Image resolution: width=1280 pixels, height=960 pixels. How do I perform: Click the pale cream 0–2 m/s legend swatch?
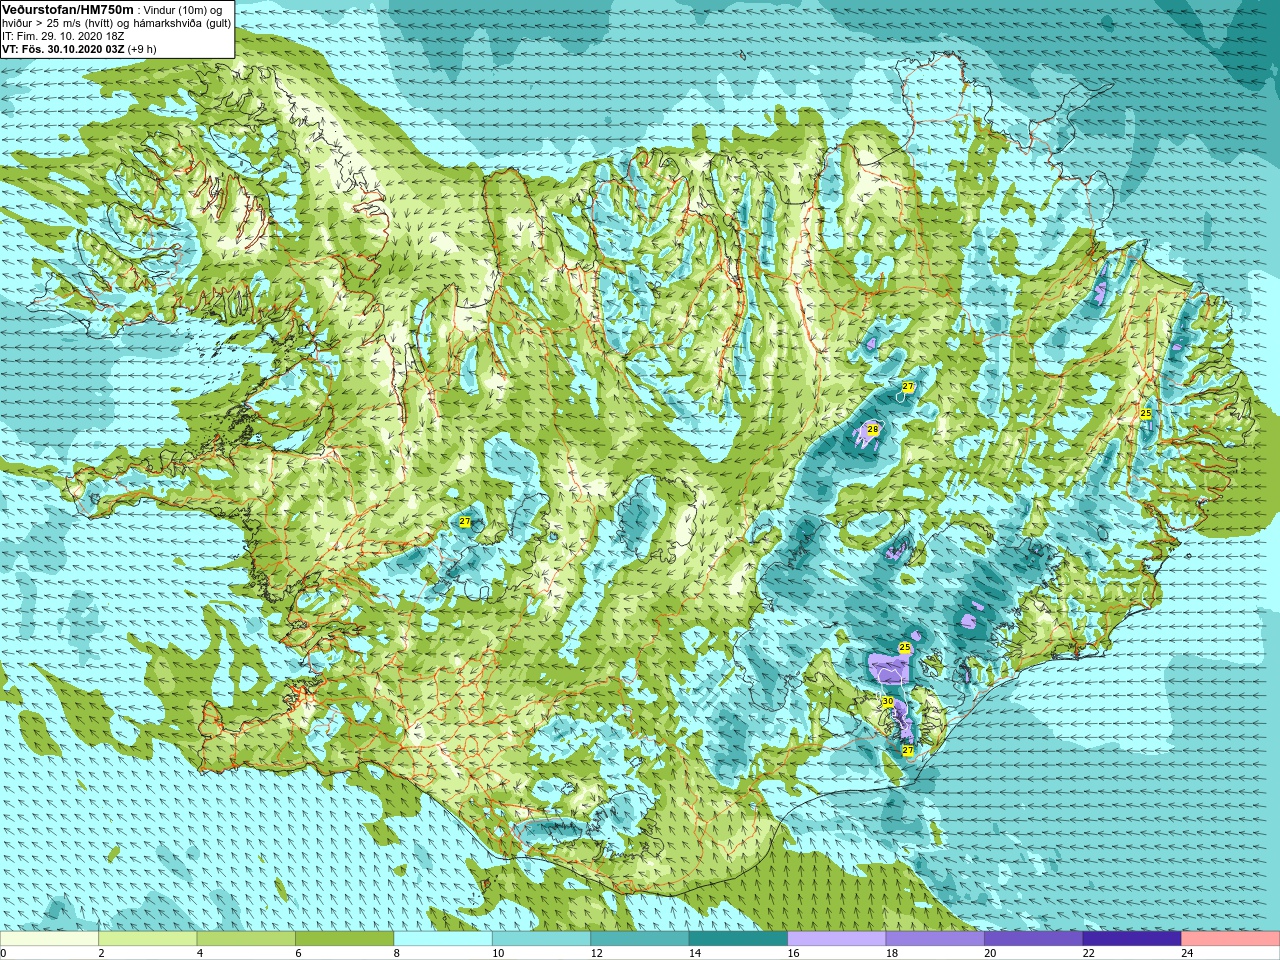click(x=49, y=939)
